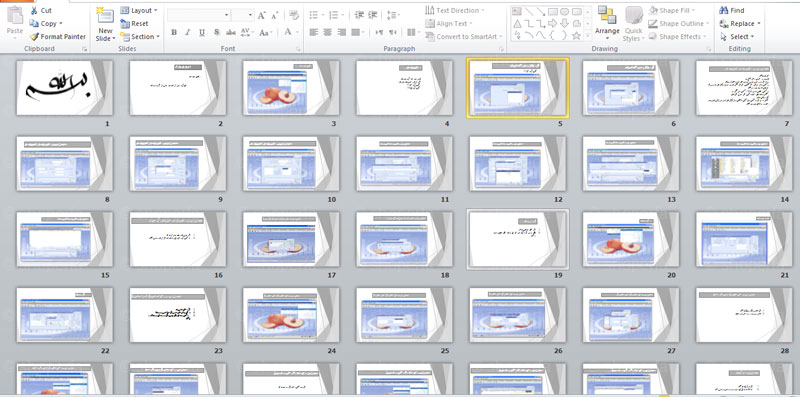Click the Reset slide icon
This screenshot has height=397, width=800.
[x=124, y=23]
